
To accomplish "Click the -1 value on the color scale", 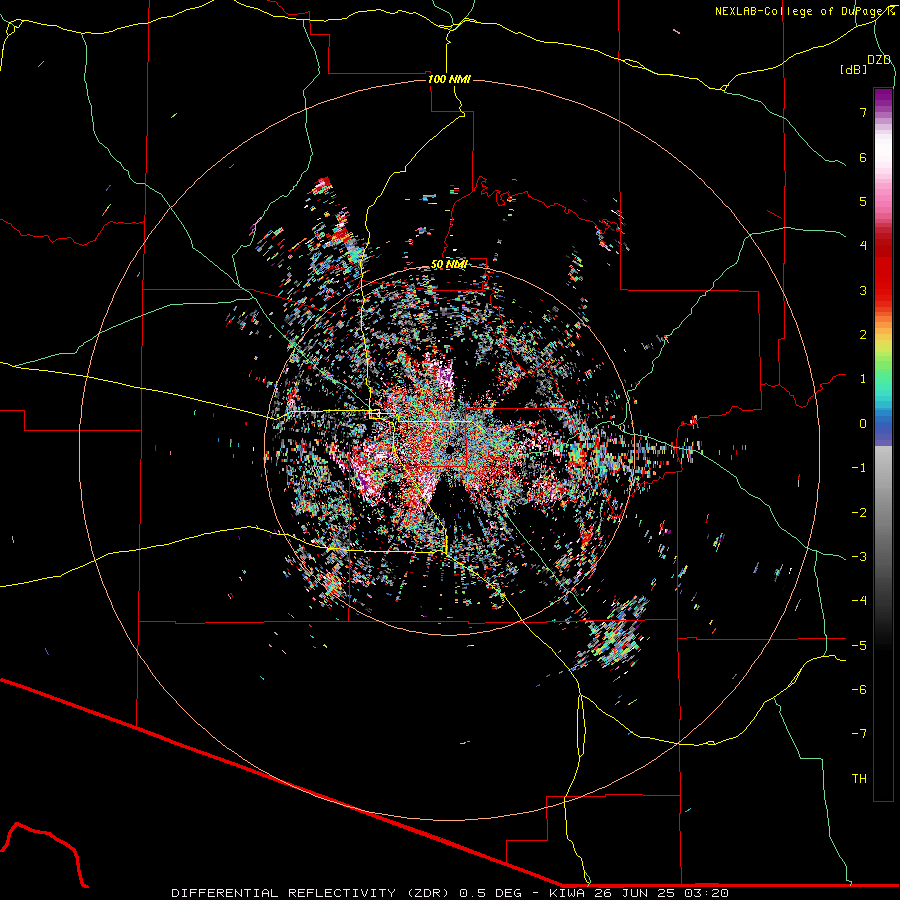I will (x=859, y=468).
